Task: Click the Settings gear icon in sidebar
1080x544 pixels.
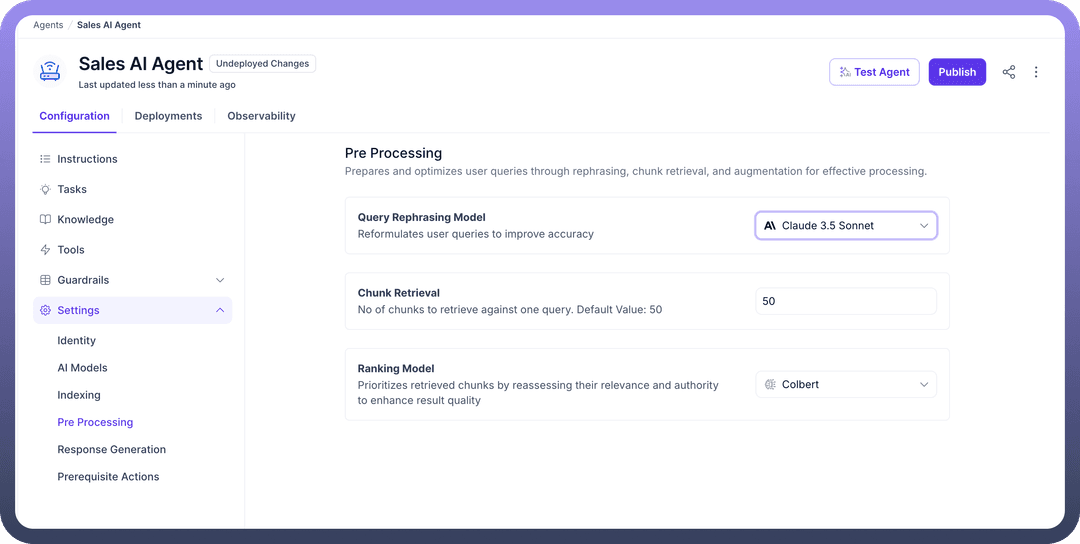Action: point(45,311)
